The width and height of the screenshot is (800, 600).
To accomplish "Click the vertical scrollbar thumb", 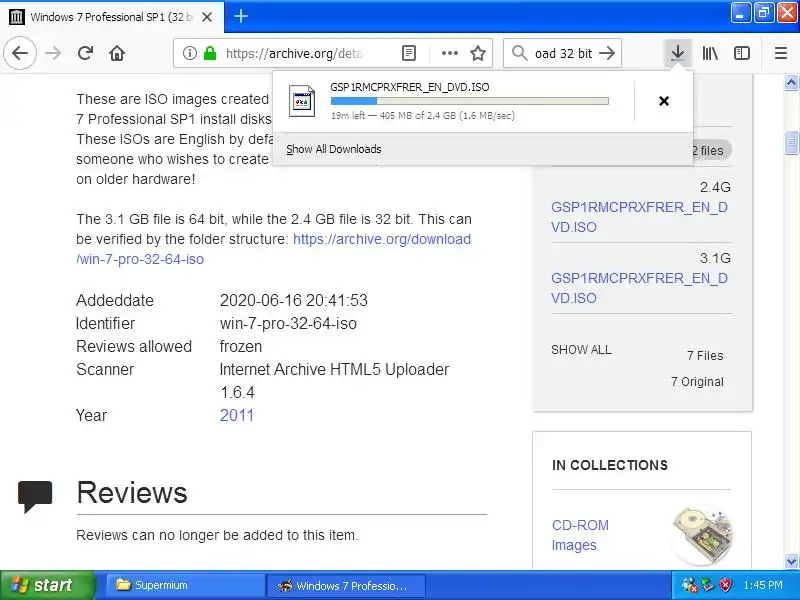I will (x=791, y=143).
